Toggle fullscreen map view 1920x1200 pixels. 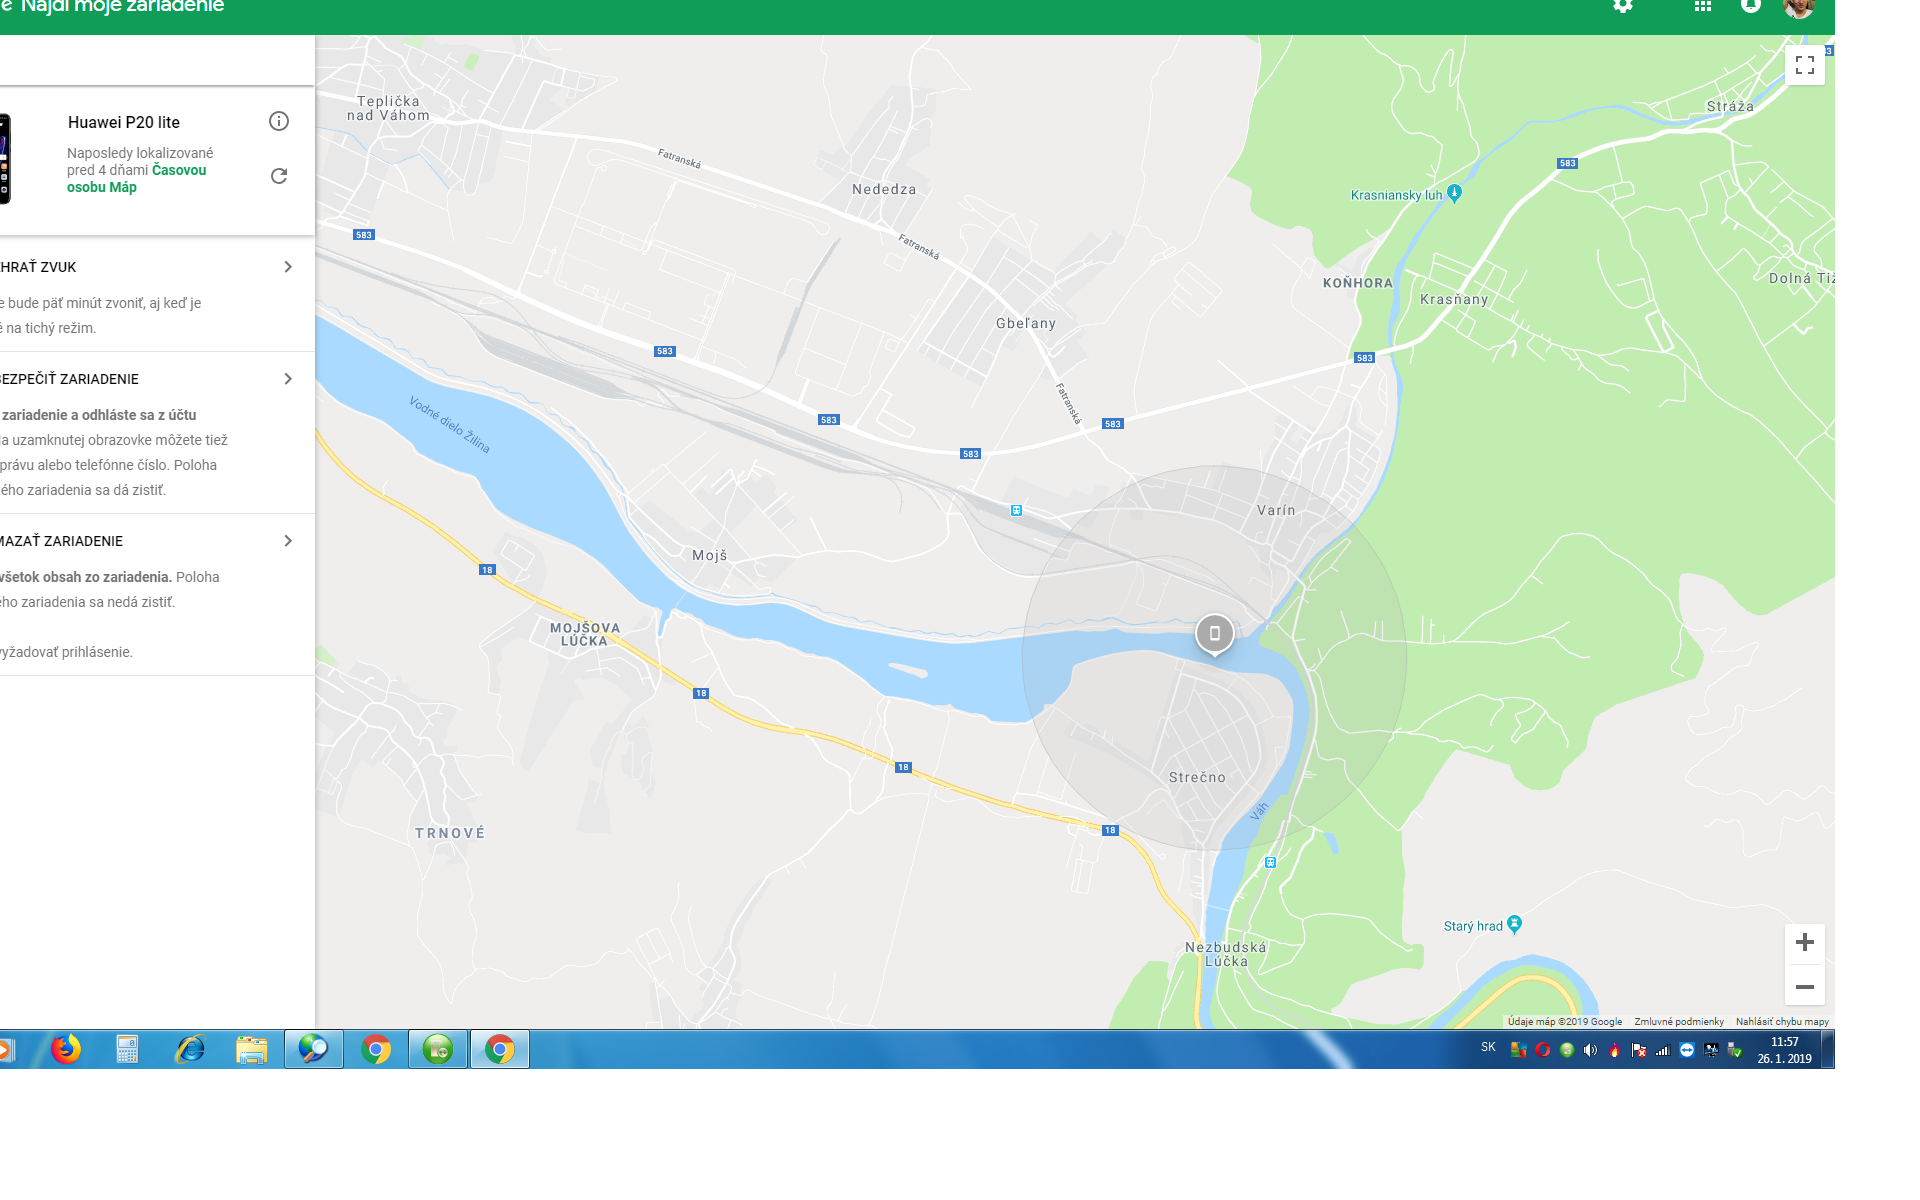pyautogui.click(x=1805, y=65)
